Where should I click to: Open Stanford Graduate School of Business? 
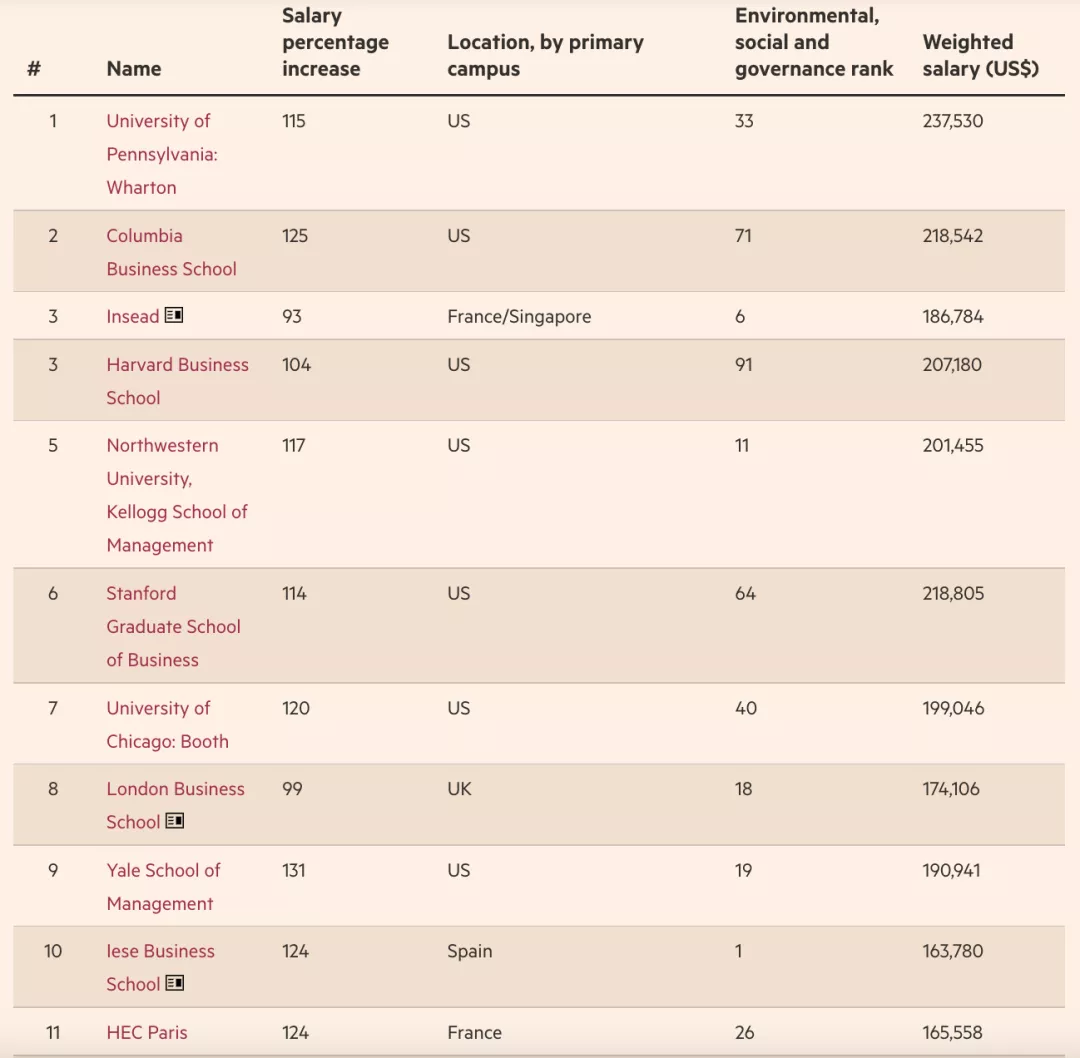(173, 626)
